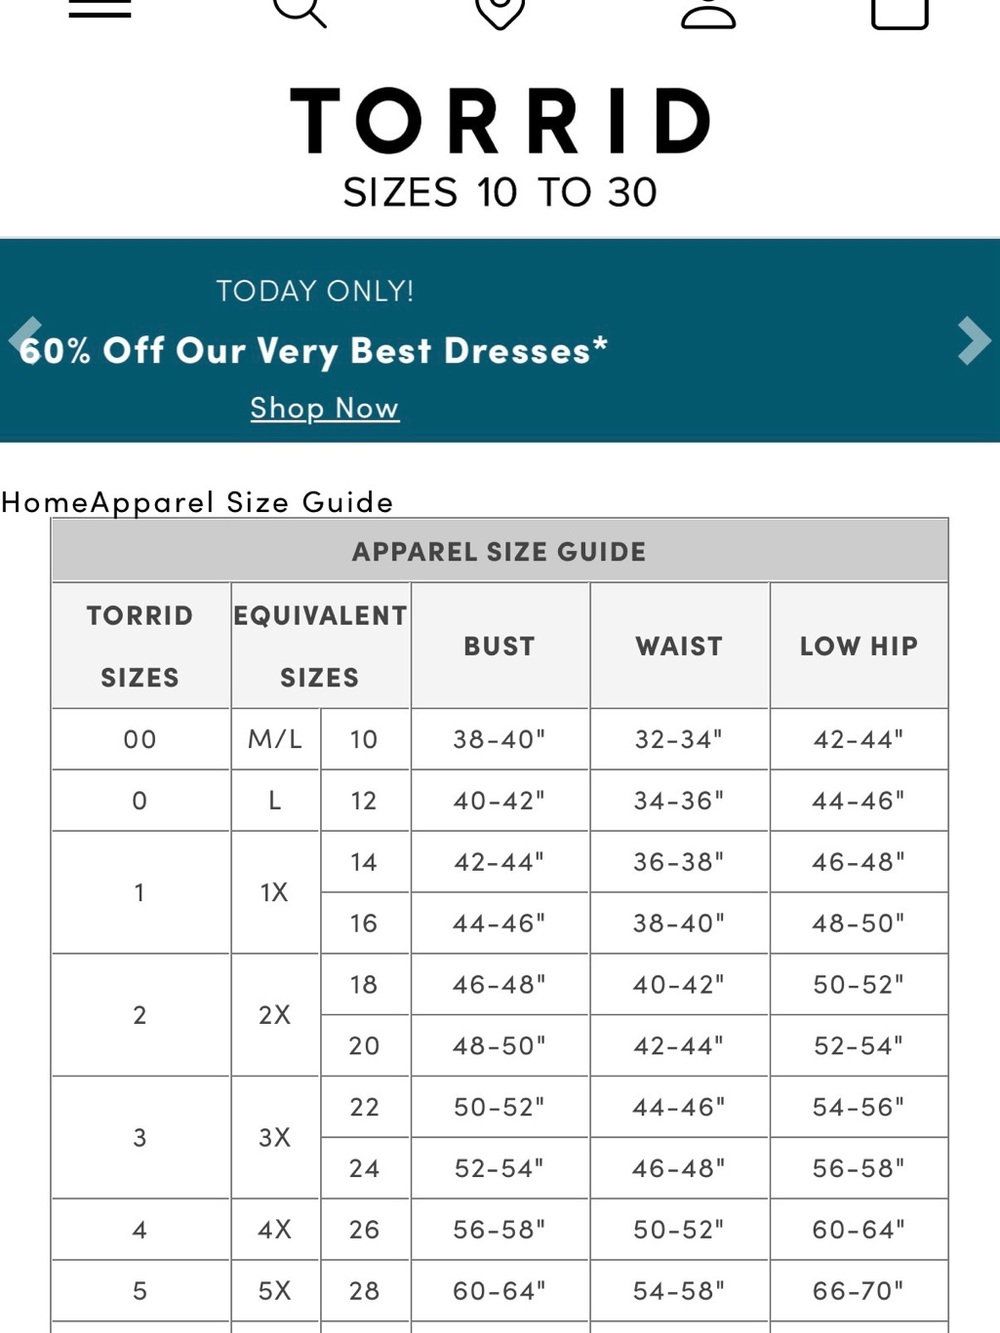Select the 66-70" low hip cell
Viewport: 1000px width, 1333px height.
[858, 1291]
